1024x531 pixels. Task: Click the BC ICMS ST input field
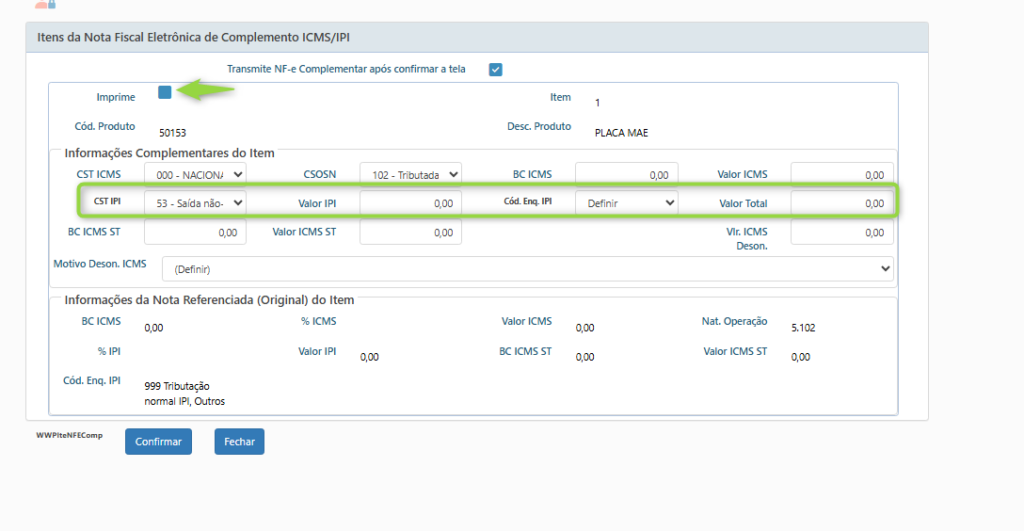click(x=195, y=232)
